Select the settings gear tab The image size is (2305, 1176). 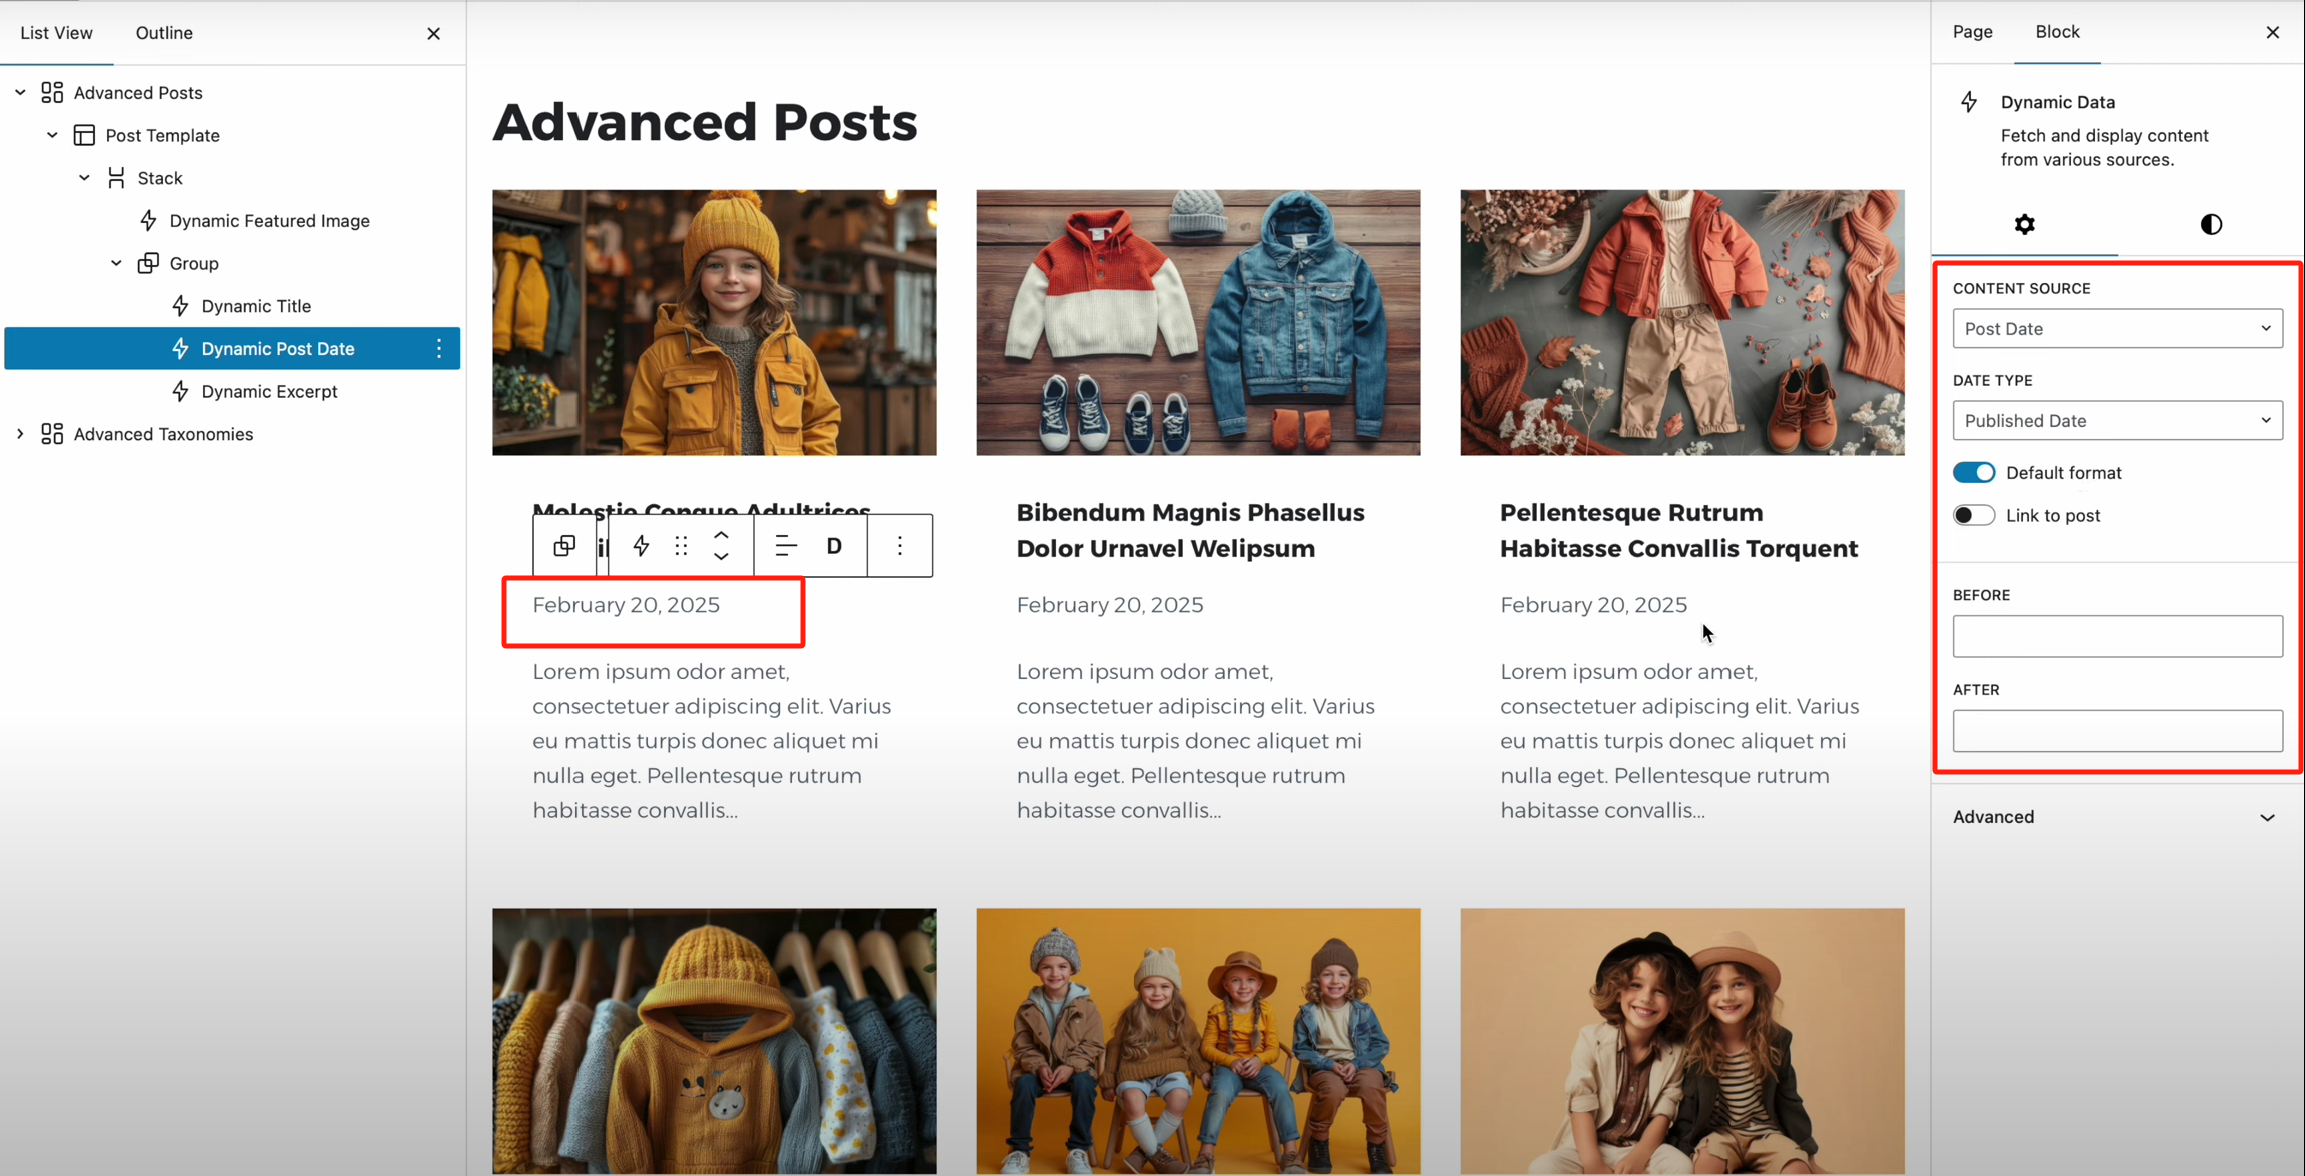pyautogui.click(x=2024, y=224)
